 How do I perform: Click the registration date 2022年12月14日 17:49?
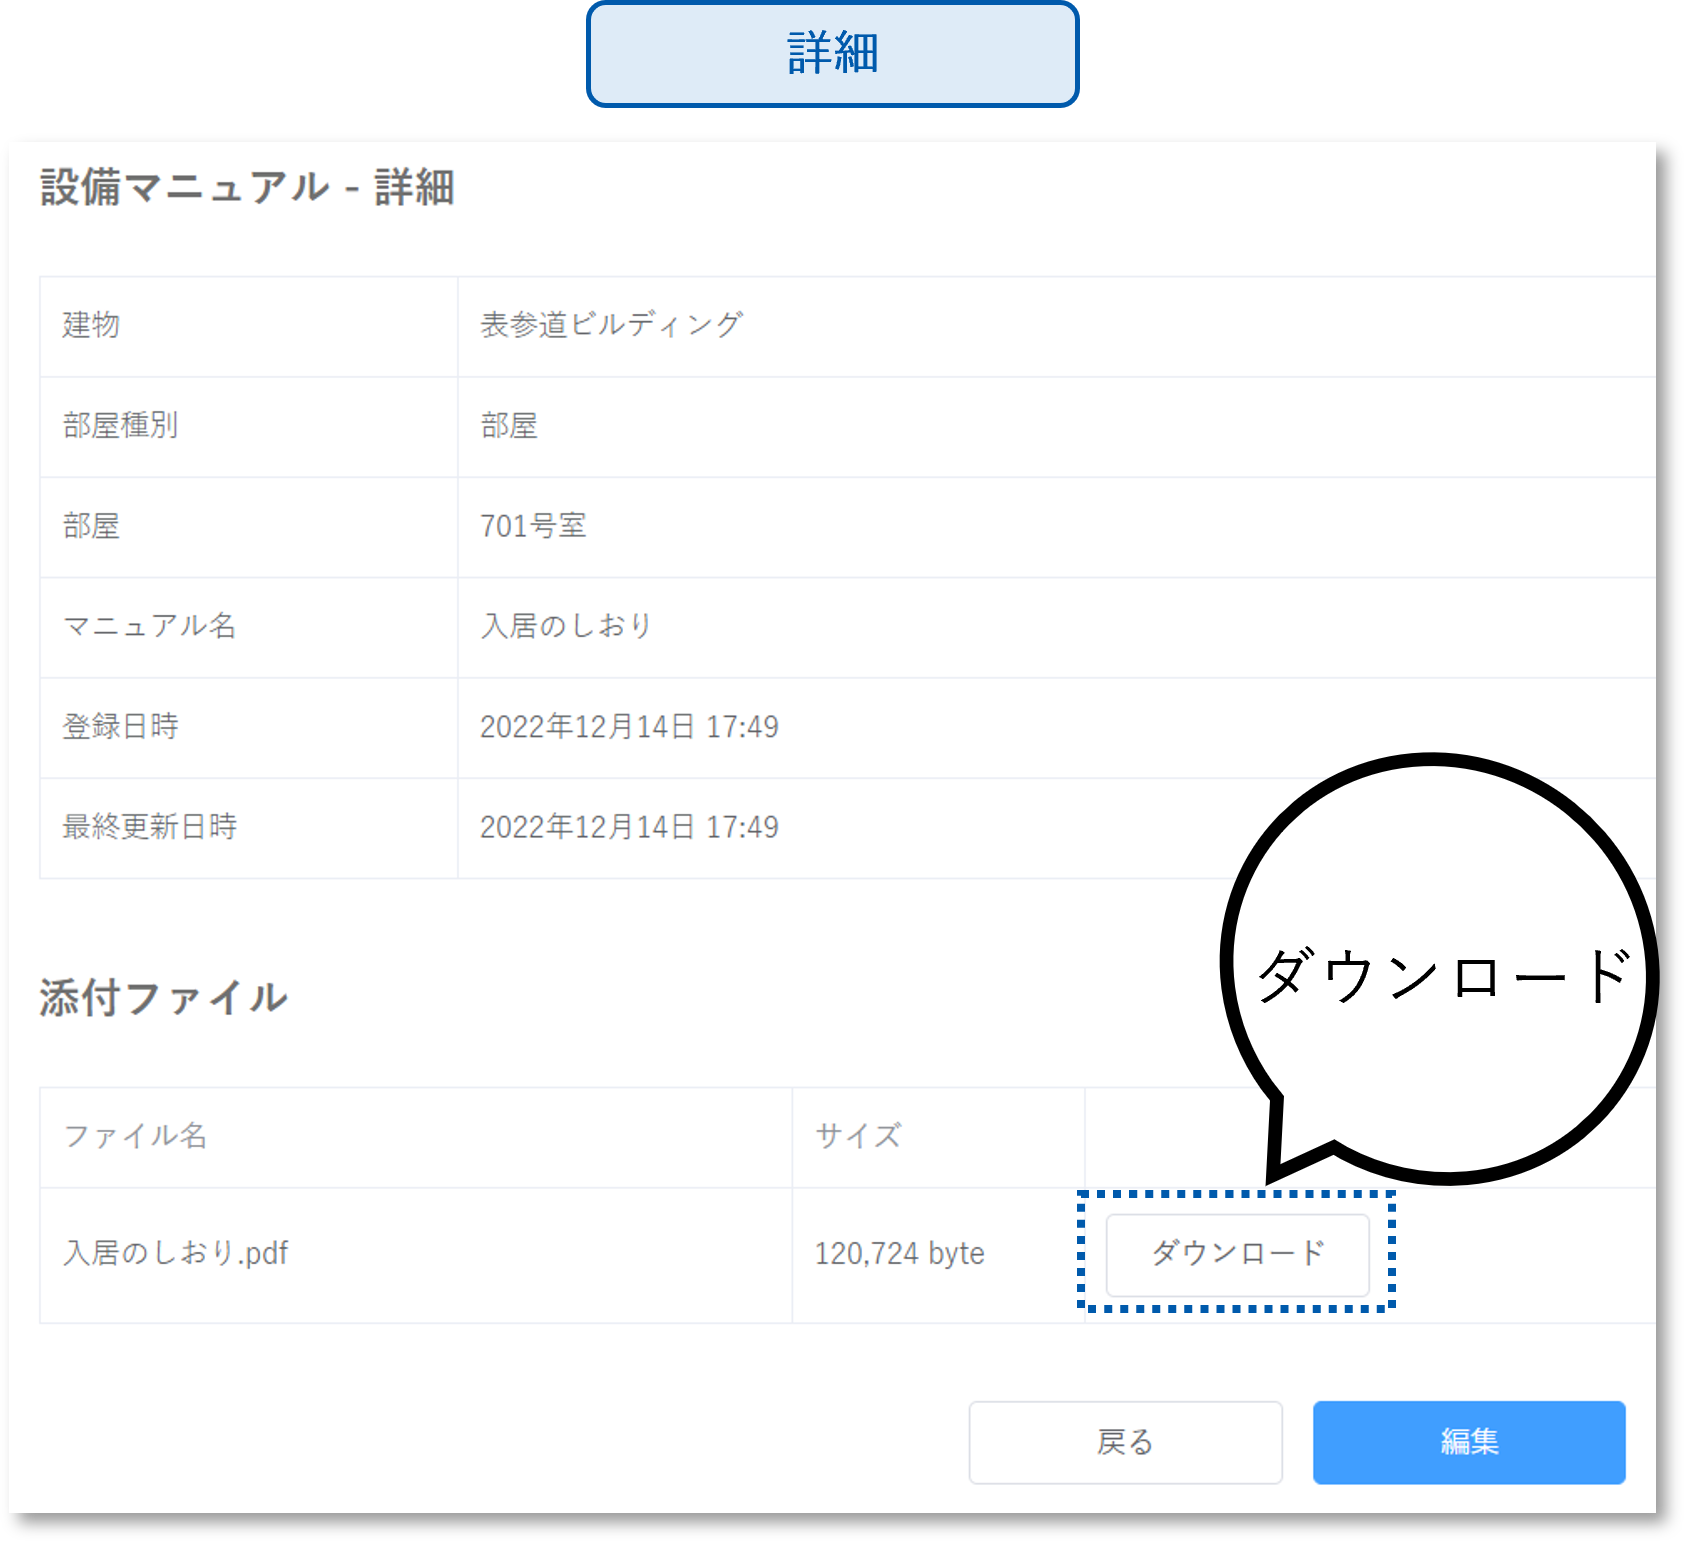(x=629, y=727)
